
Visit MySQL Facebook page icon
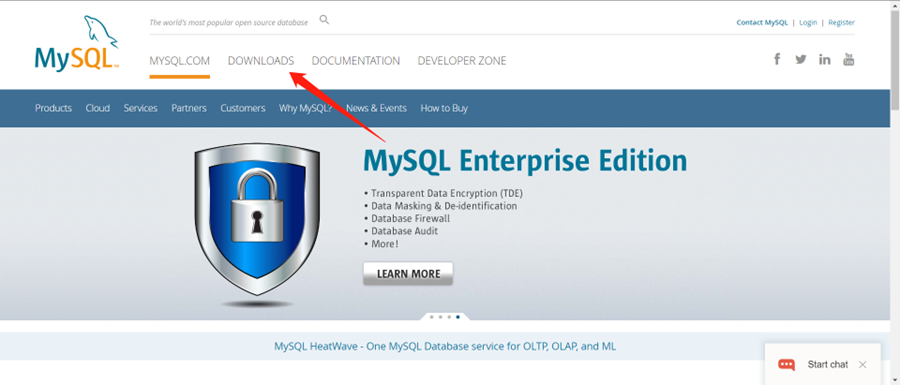[777, 59]
